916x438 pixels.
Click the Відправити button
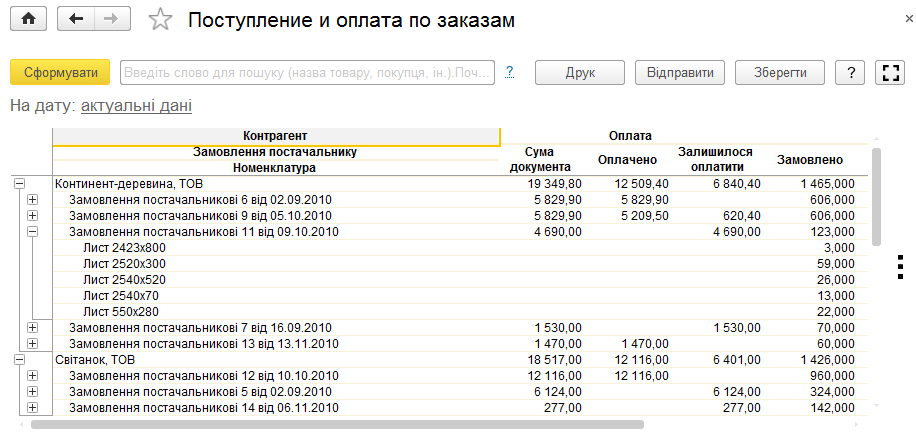click(680, 73)
